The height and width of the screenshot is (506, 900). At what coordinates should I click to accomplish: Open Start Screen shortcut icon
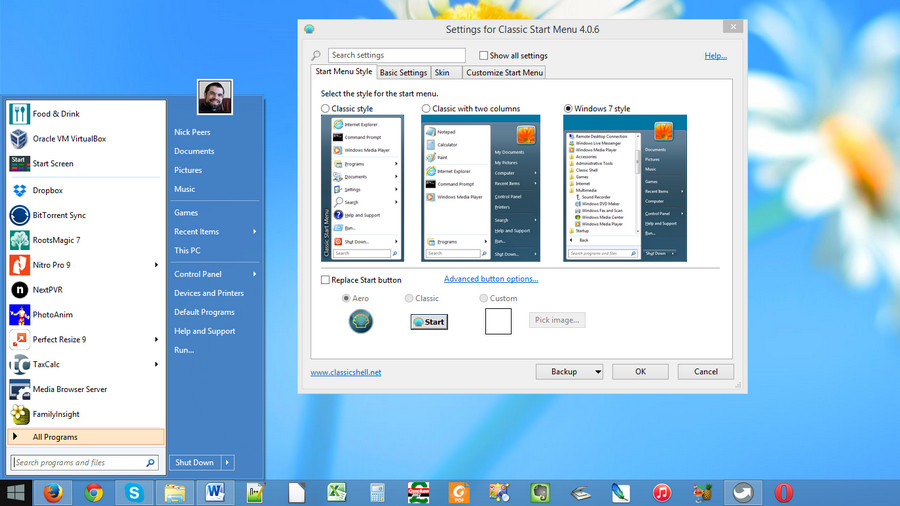(x=20, y=164)
